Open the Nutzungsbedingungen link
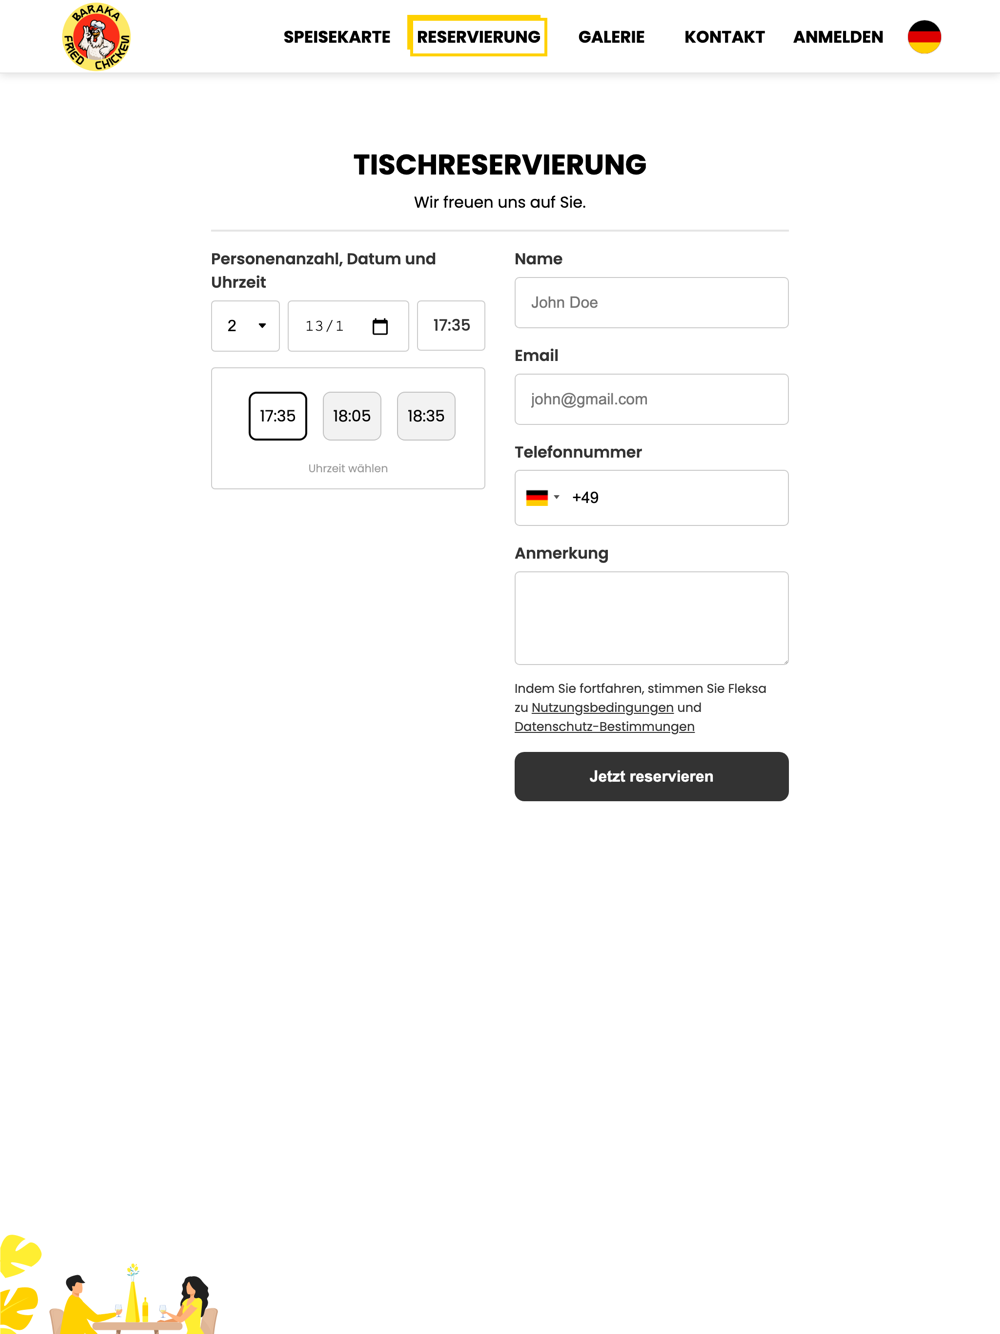The image size is (1000, 1334). [602, 708]
